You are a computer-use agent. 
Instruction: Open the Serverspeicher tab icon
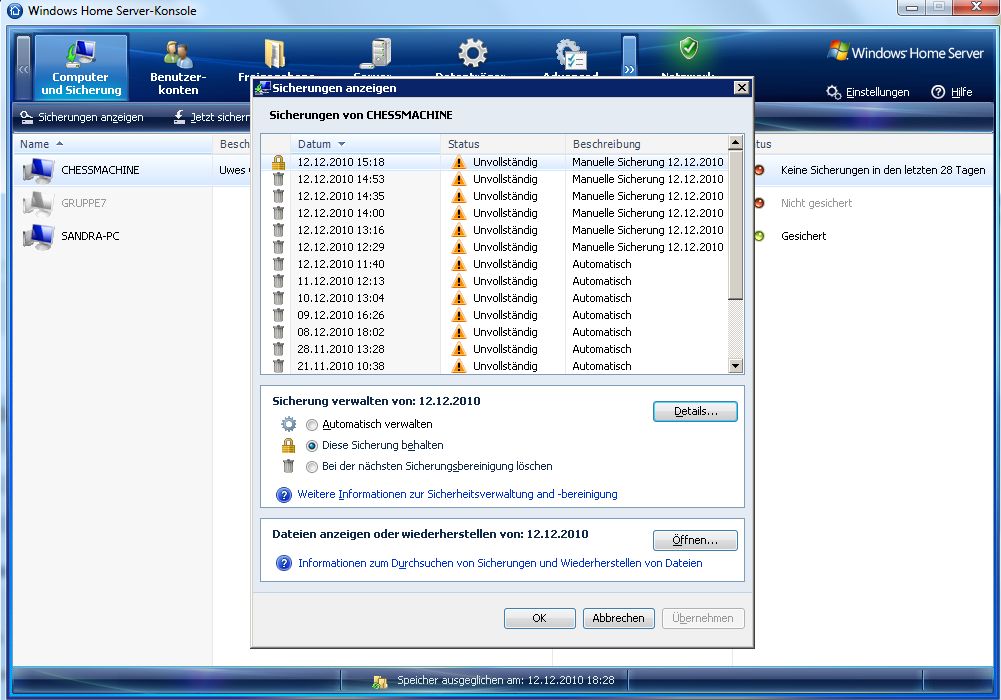point(375,56)
